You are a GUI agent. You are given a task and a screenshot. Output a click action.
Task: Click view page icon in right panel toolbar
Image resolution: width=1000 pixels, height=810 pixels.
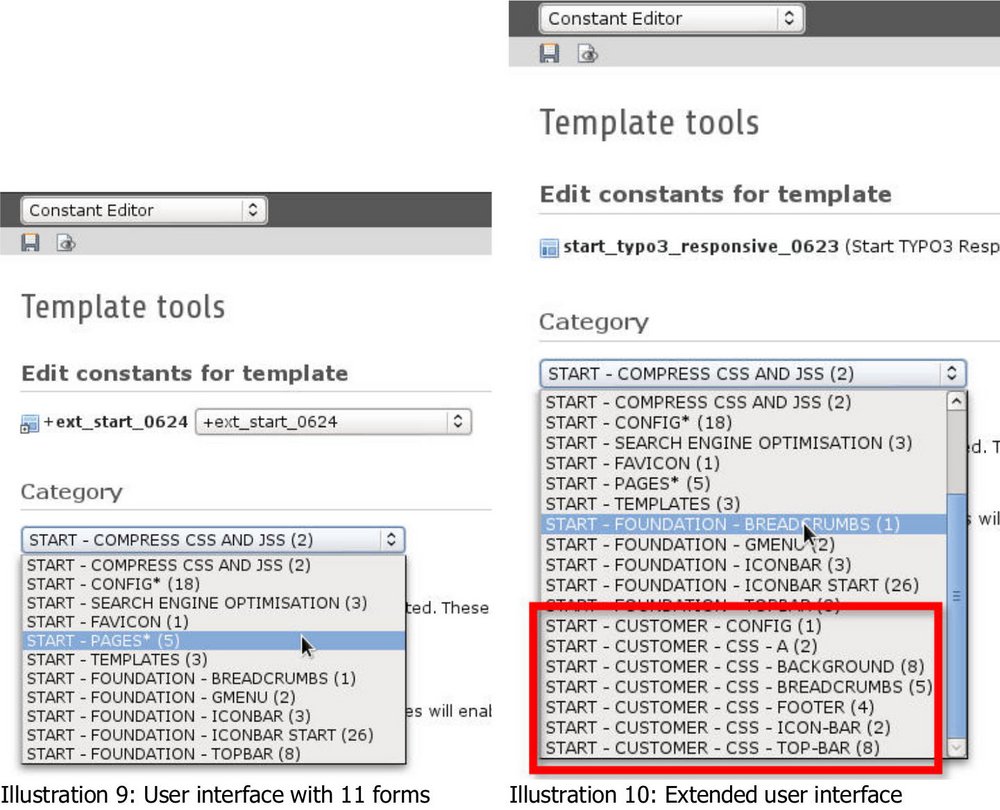tap(587, 54)
